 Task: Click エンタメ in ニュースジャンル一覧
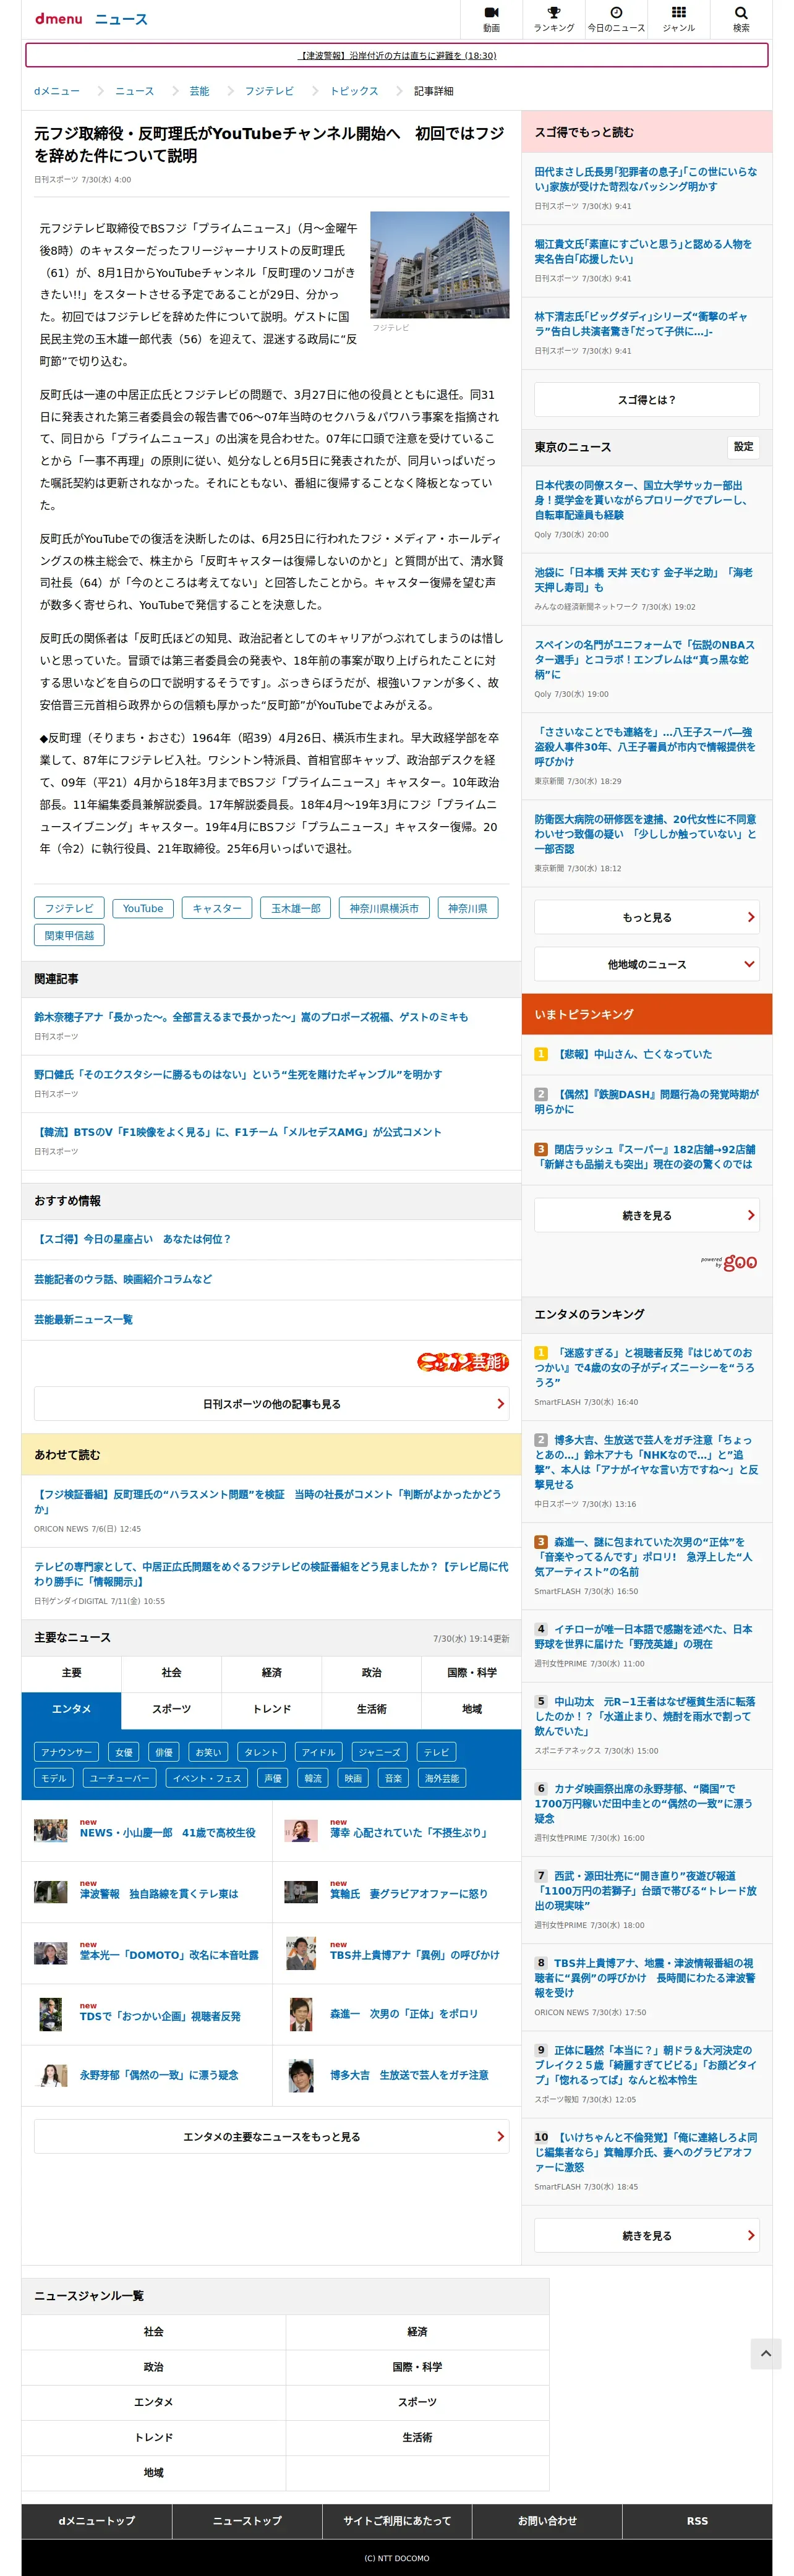(154, 2402)
